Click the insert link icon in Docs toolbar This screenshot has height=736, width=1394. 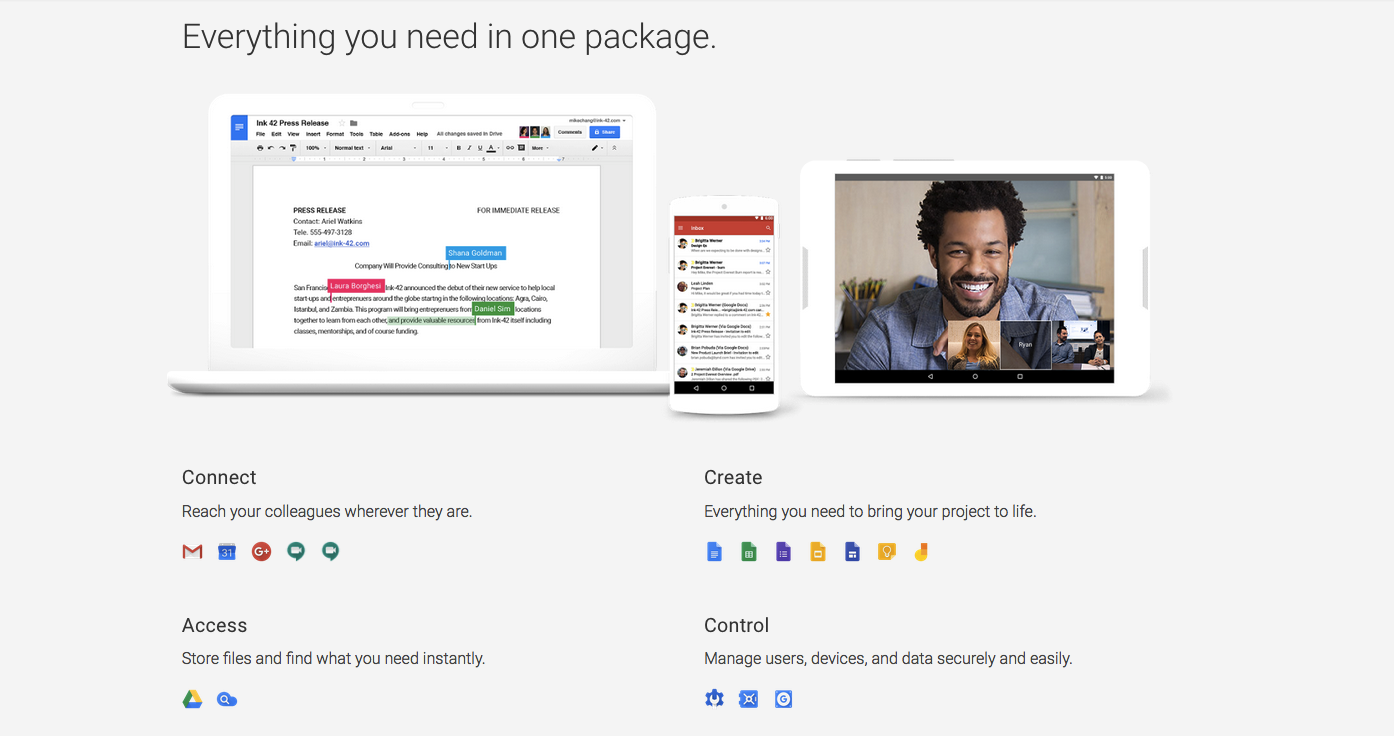[x=510, y=148]
